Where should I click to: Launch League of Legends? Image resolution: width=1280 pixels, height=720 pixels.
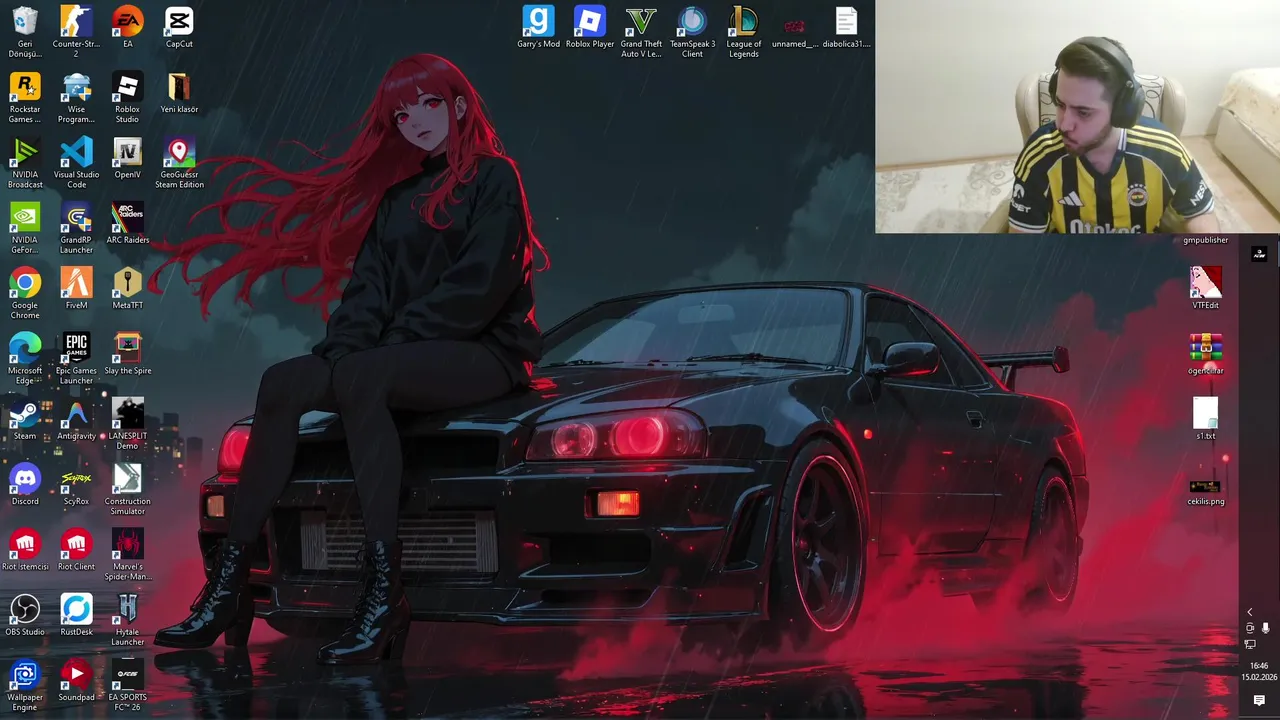click(743, 32)
